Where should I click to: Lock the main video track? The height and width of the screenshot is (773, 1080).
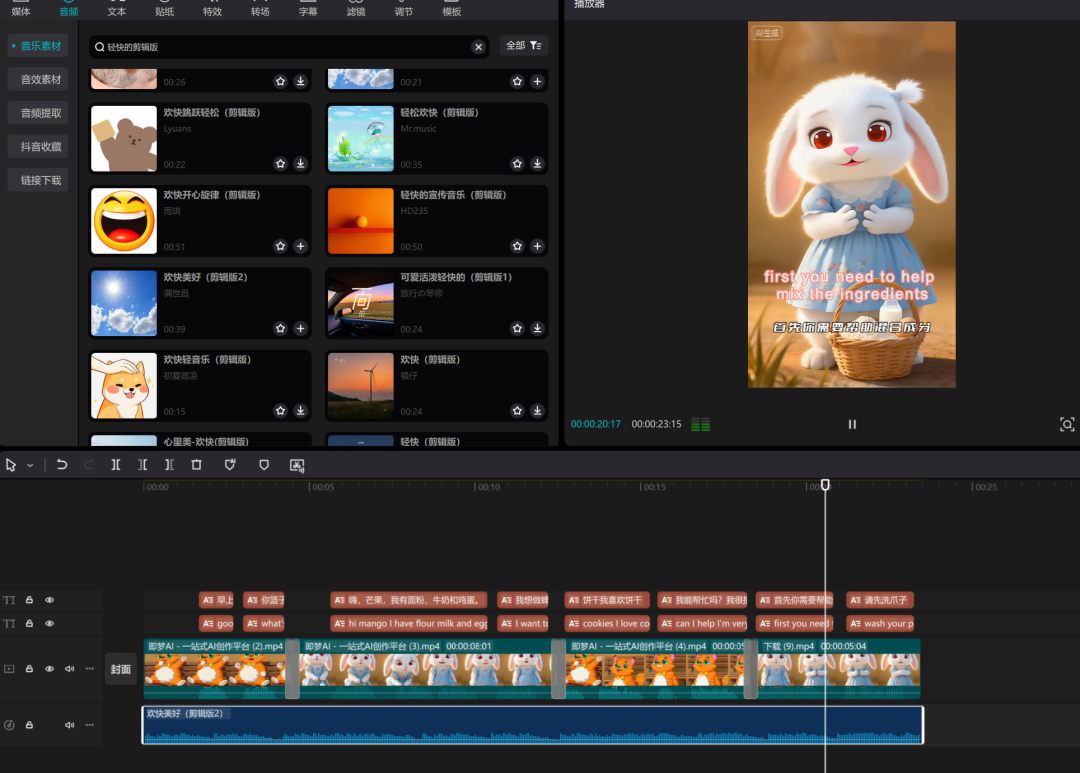tap(29, 668)
